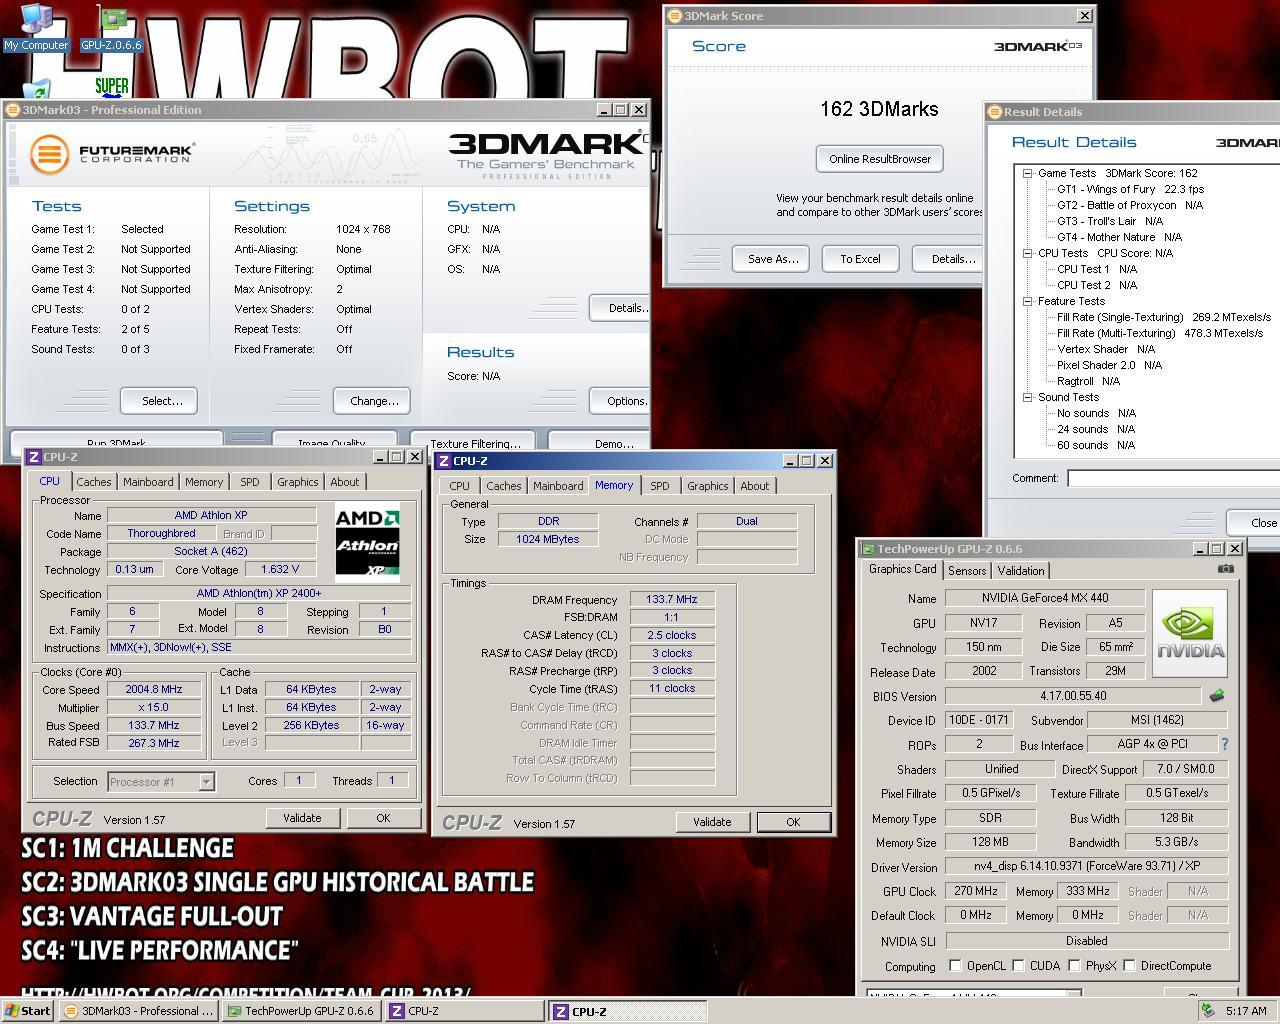Switch to the Caches tab in CPU-Z processor window
The height and width of the screenshot is (1024, 1280).
[x=94, y=482]
